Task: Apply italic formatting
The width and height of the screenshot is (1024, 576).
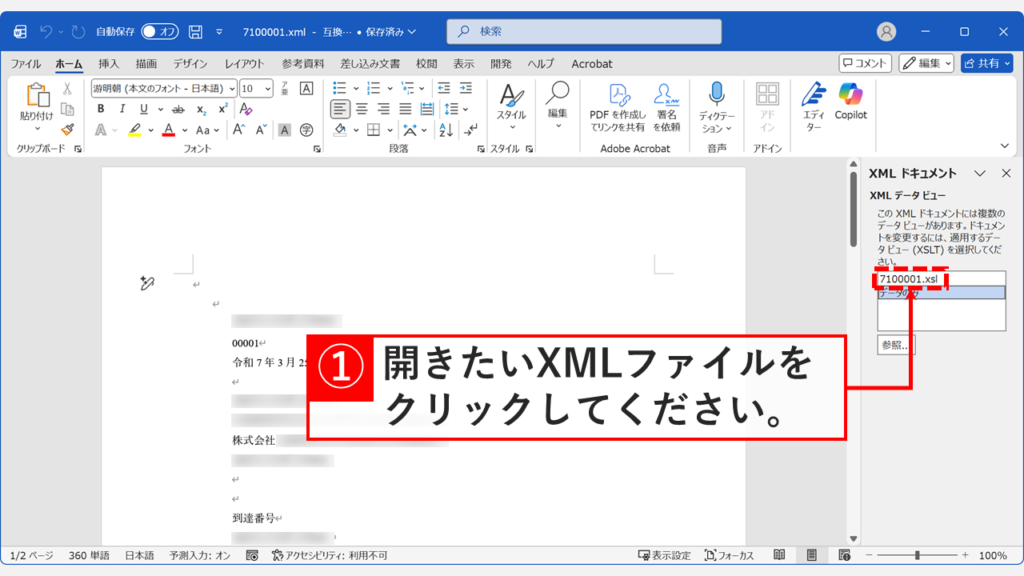Action: [122, 108]
